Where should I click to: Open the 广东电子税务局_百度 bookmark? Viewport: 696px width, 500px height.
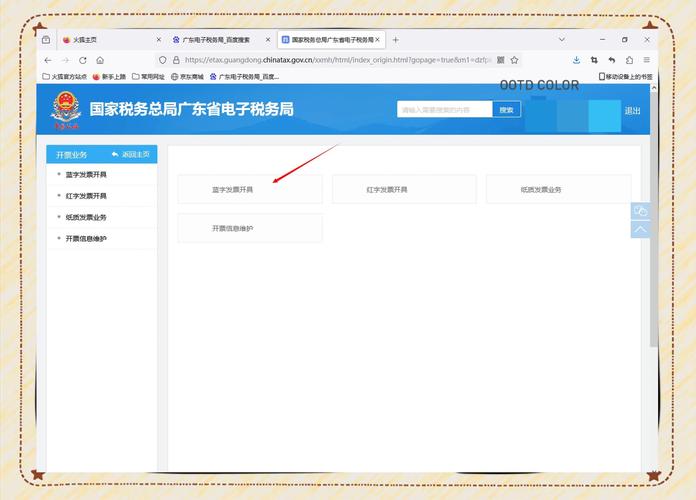point(245,77)
